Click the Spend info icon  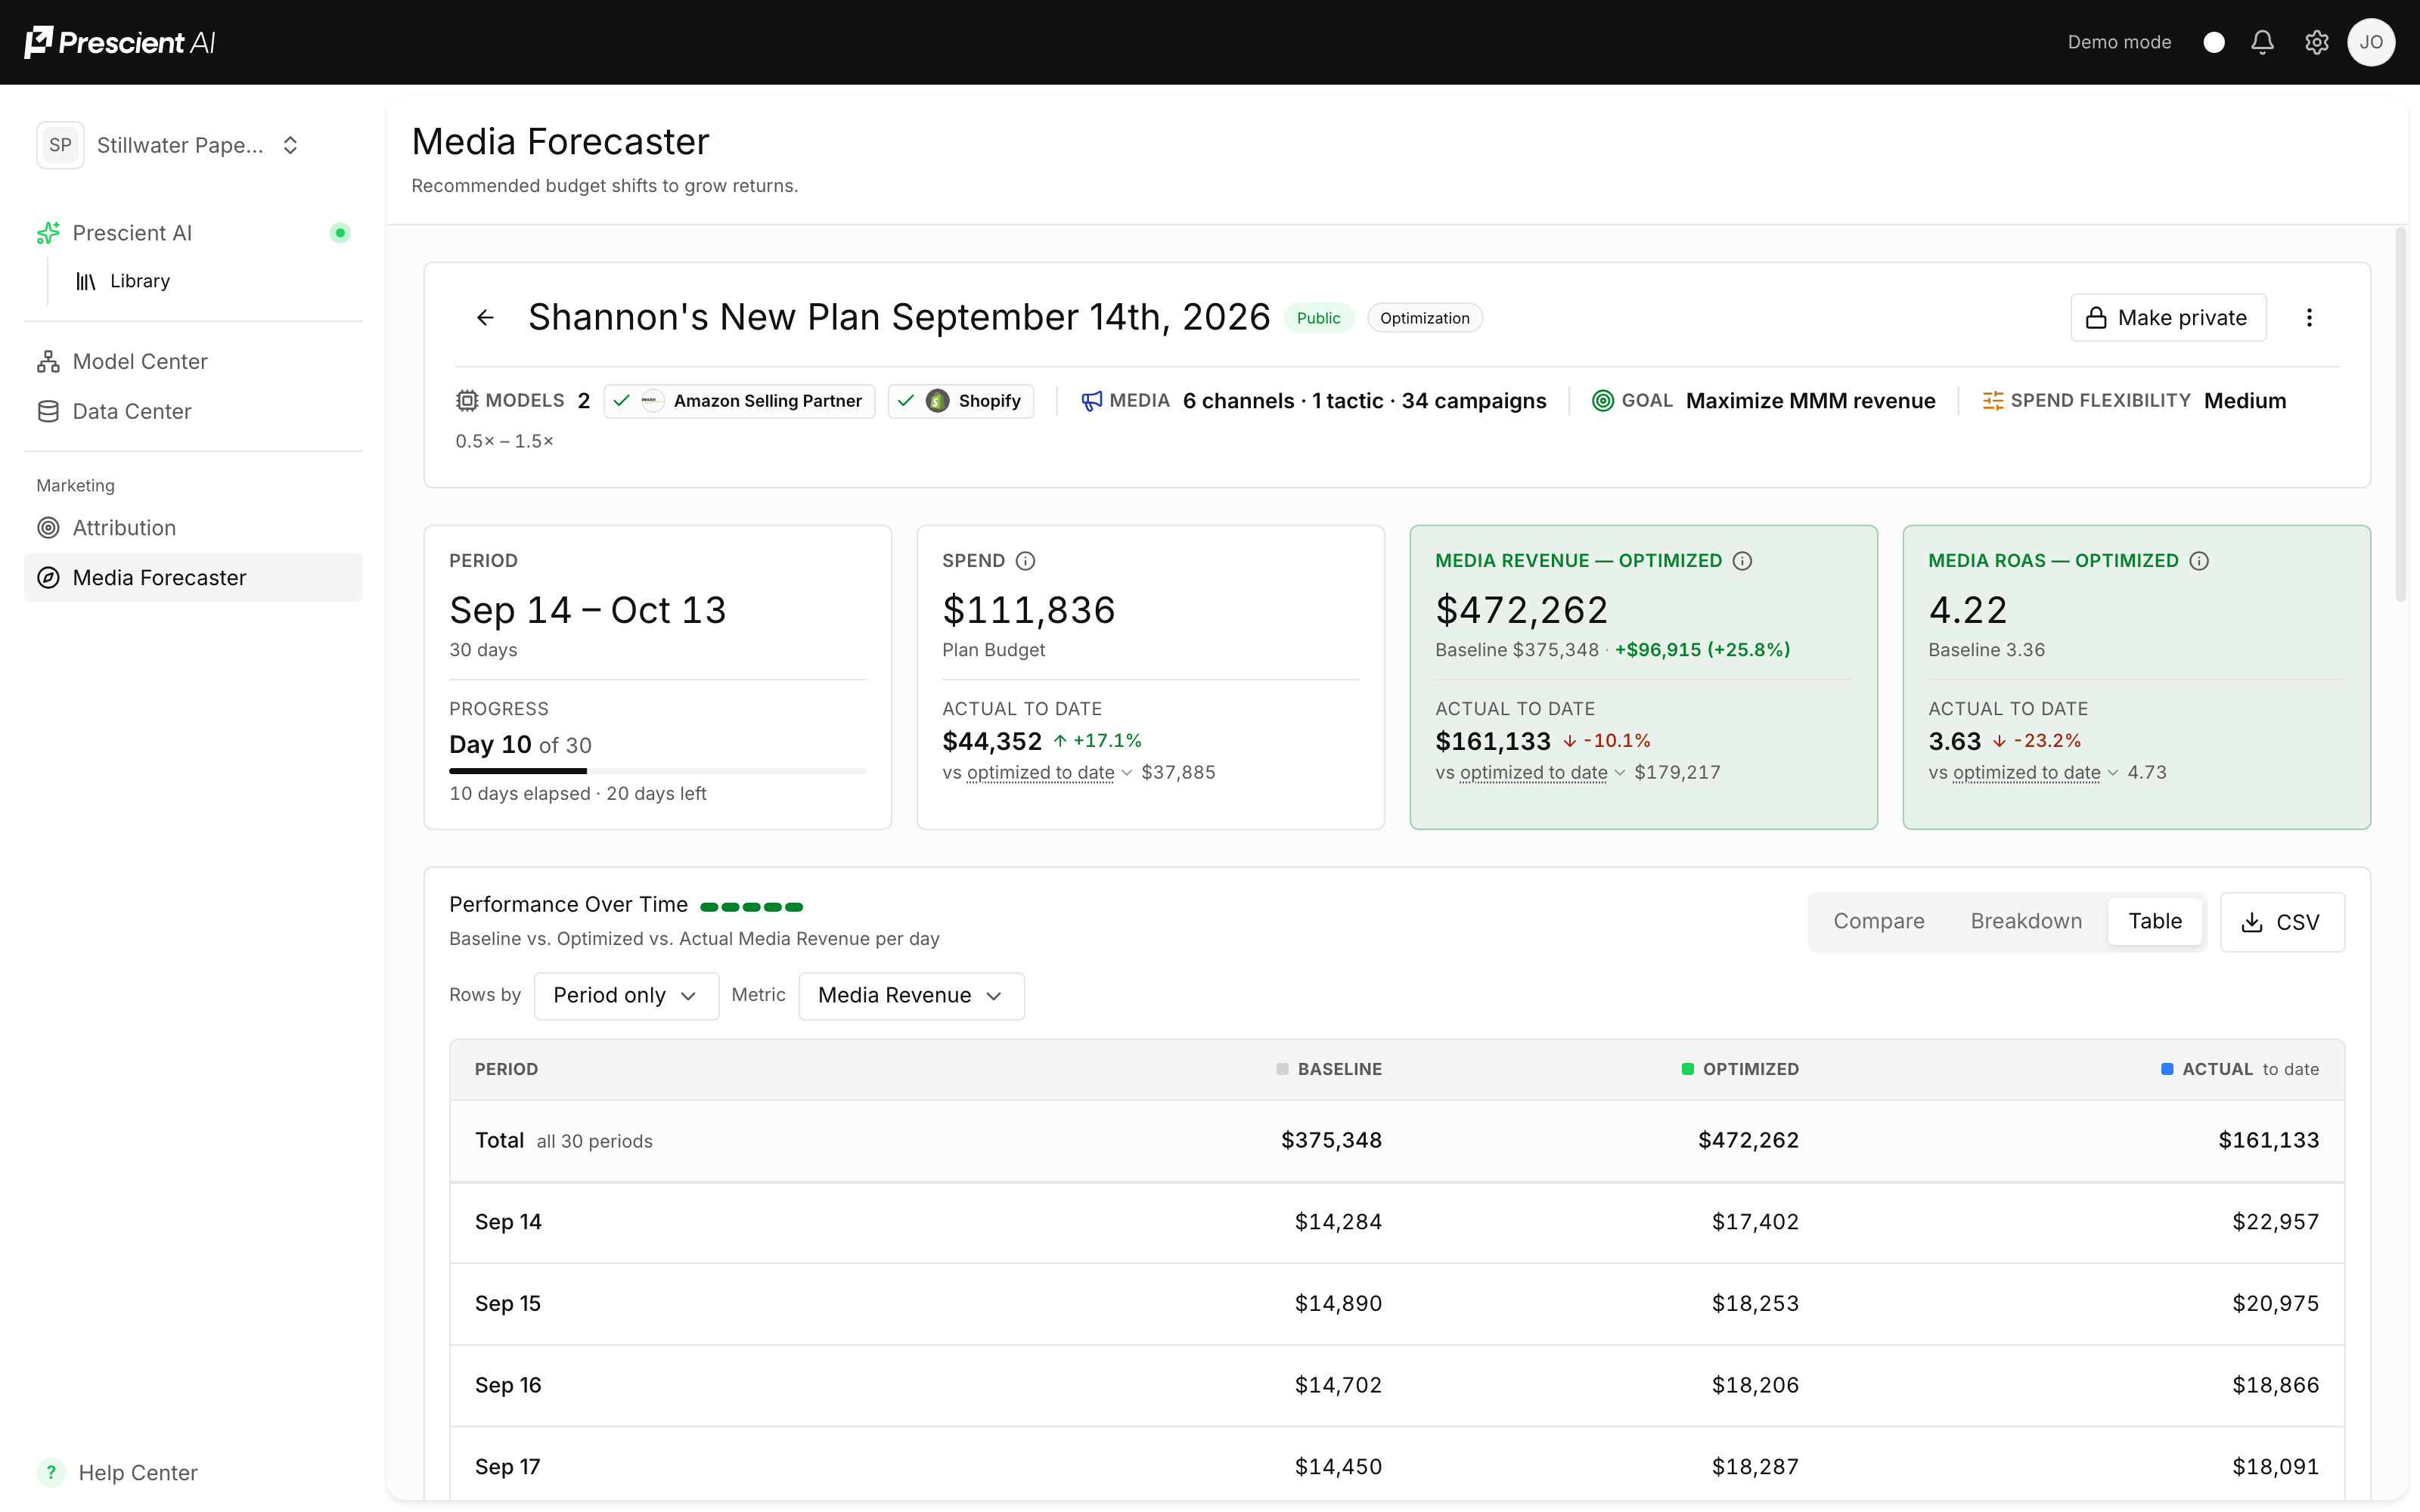pyautogui.click(x=1025, y=561)
